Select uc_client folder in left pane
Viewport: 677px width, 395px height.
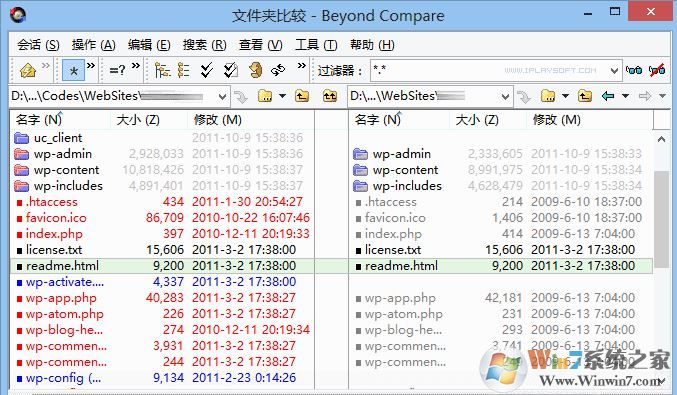(x=58, y=138)
